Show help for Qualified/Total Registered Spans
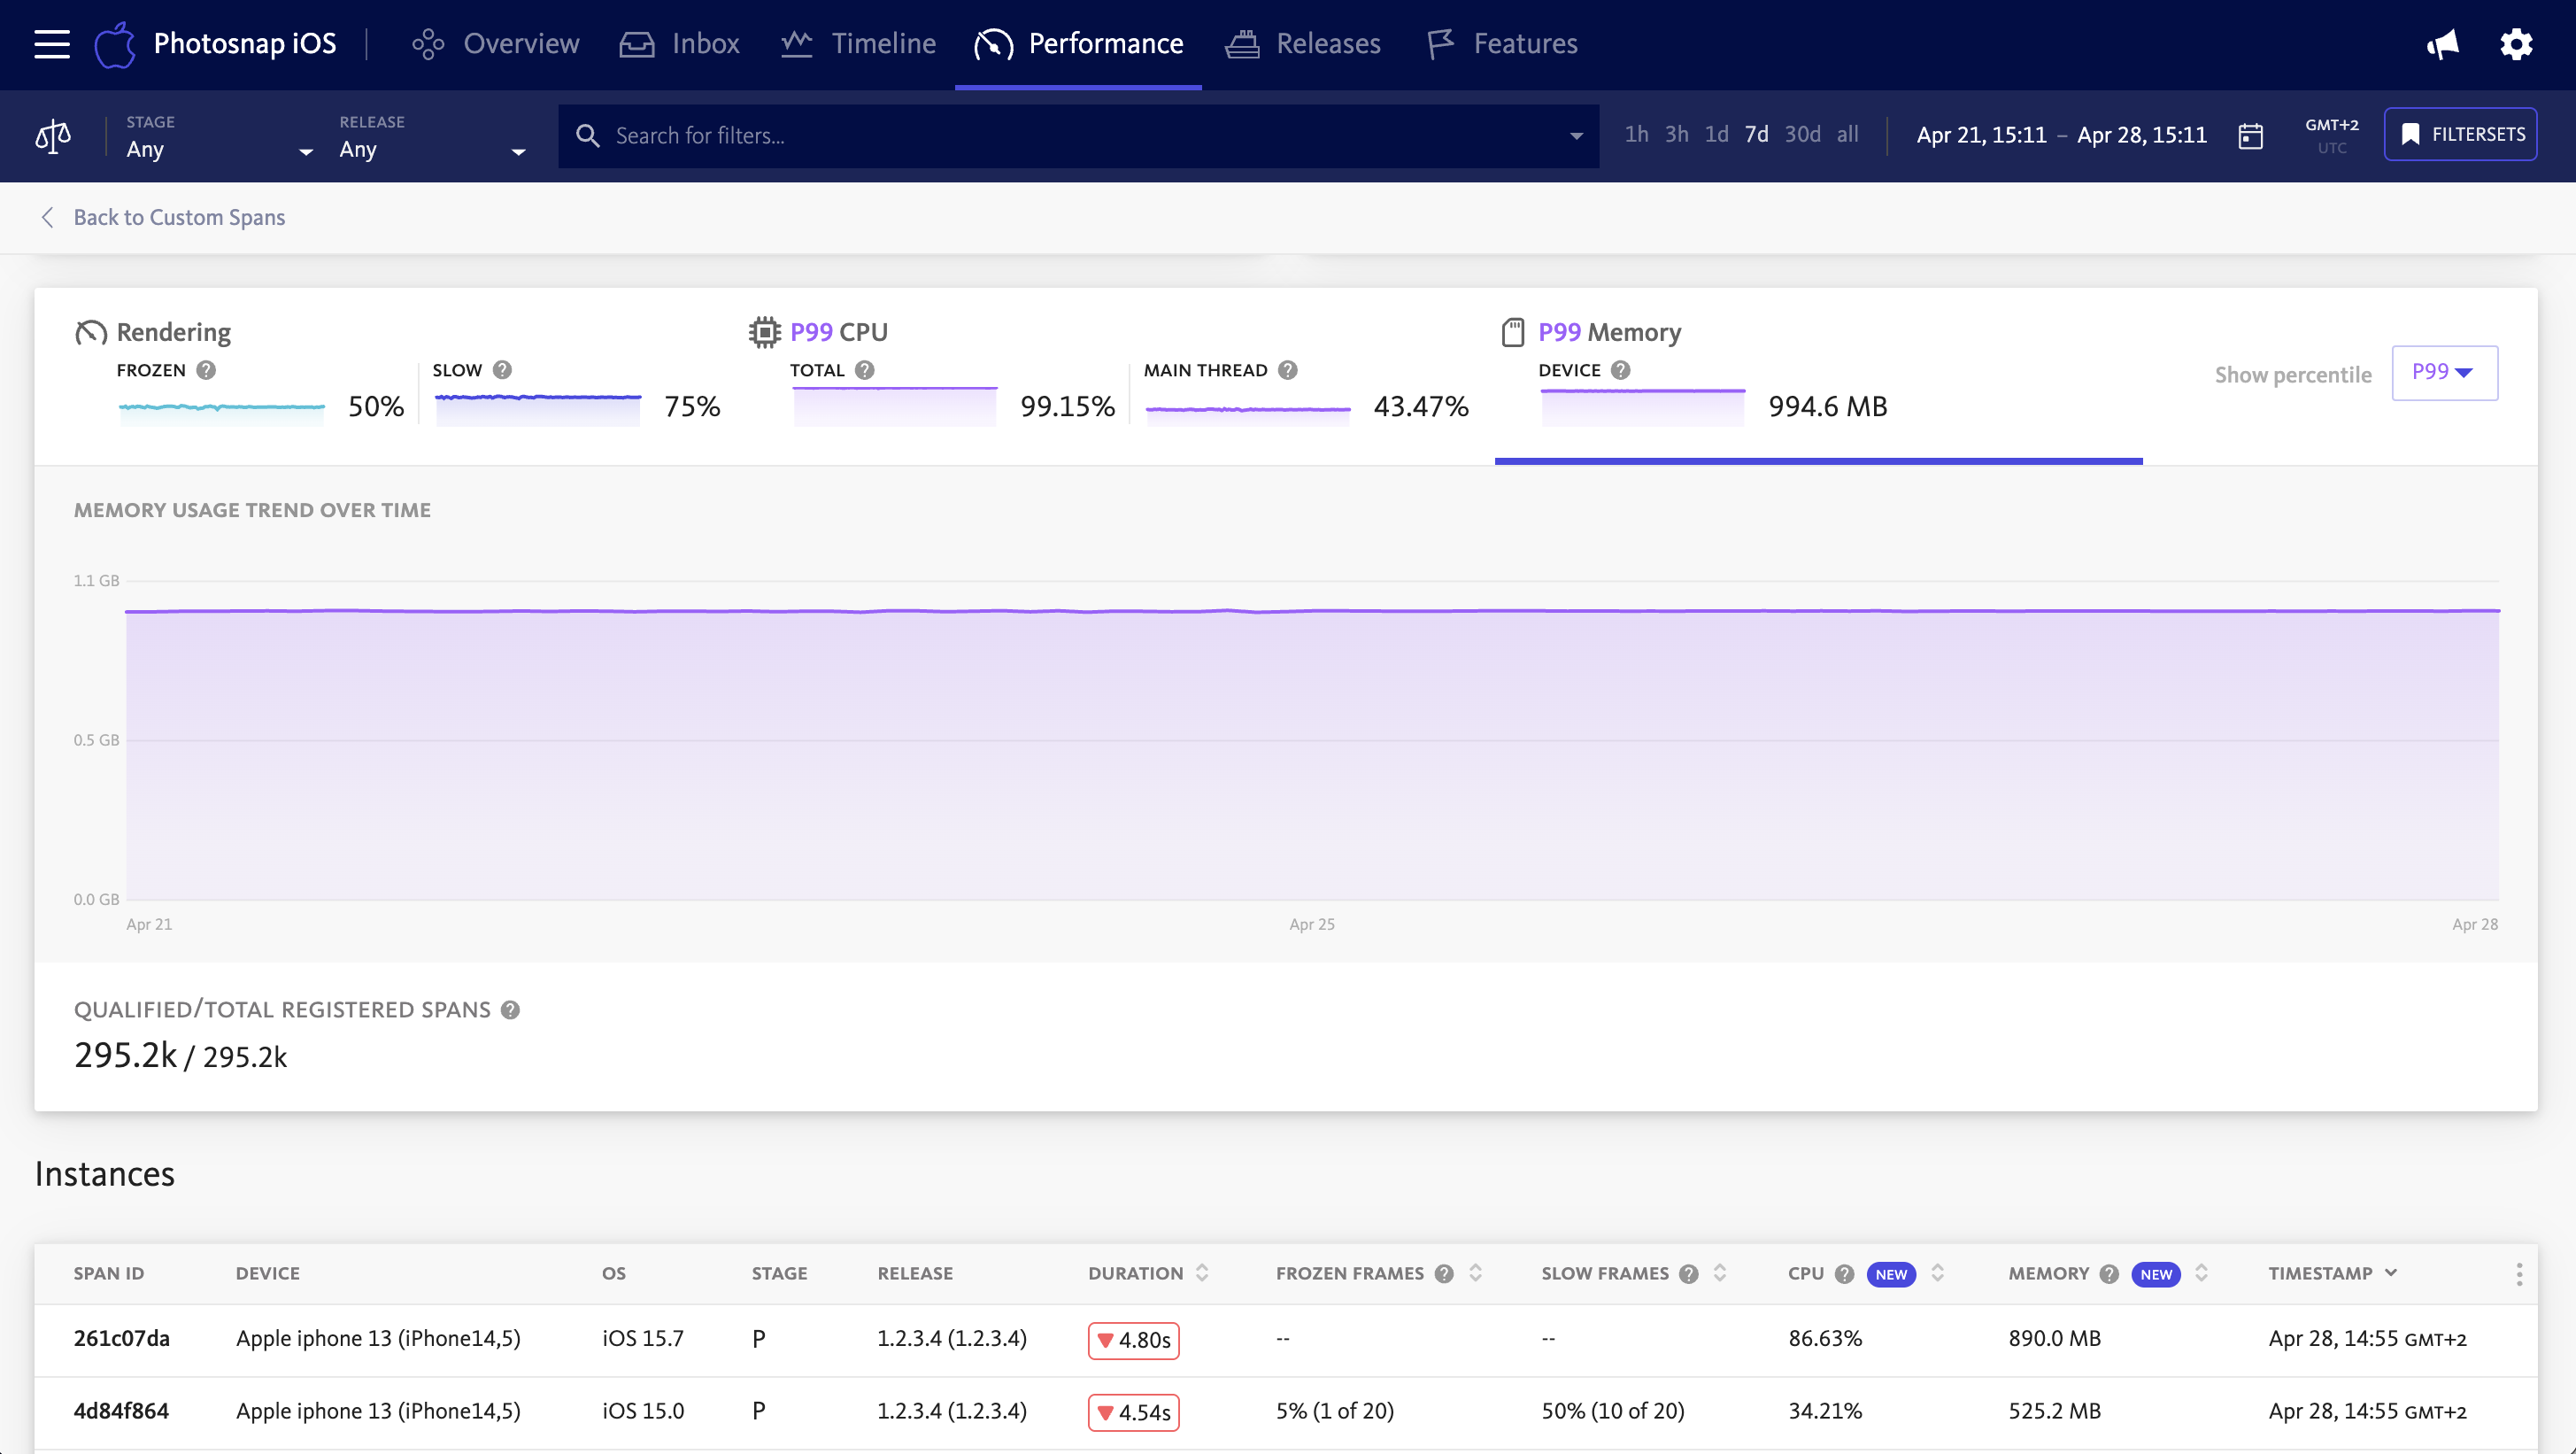The image size is (2576, 1454). 510,1010
